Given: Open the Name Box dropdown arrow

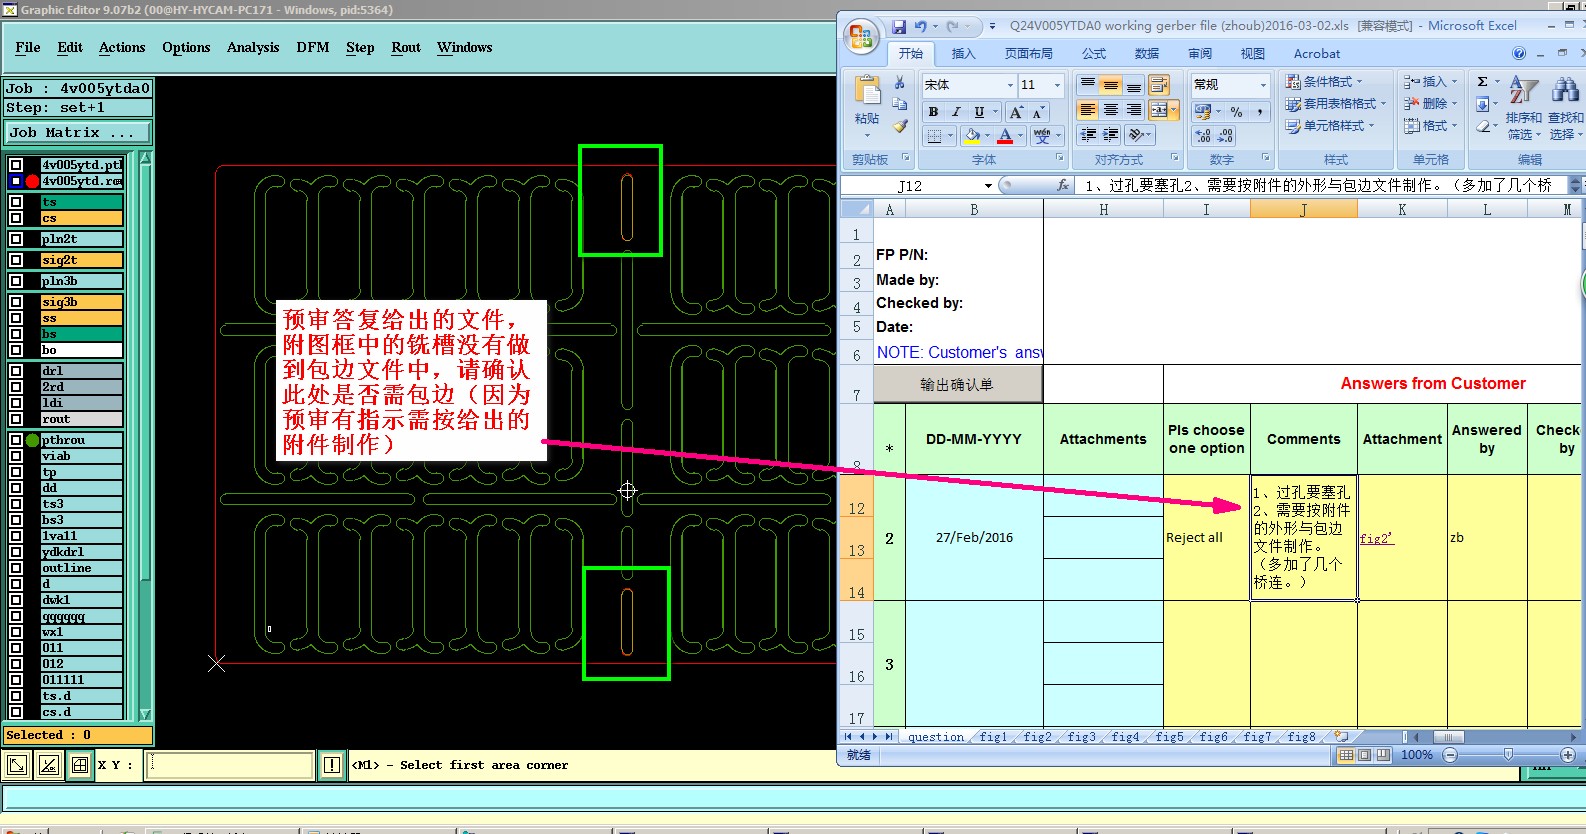Looking at the screenshot, I should click(988, 186).
